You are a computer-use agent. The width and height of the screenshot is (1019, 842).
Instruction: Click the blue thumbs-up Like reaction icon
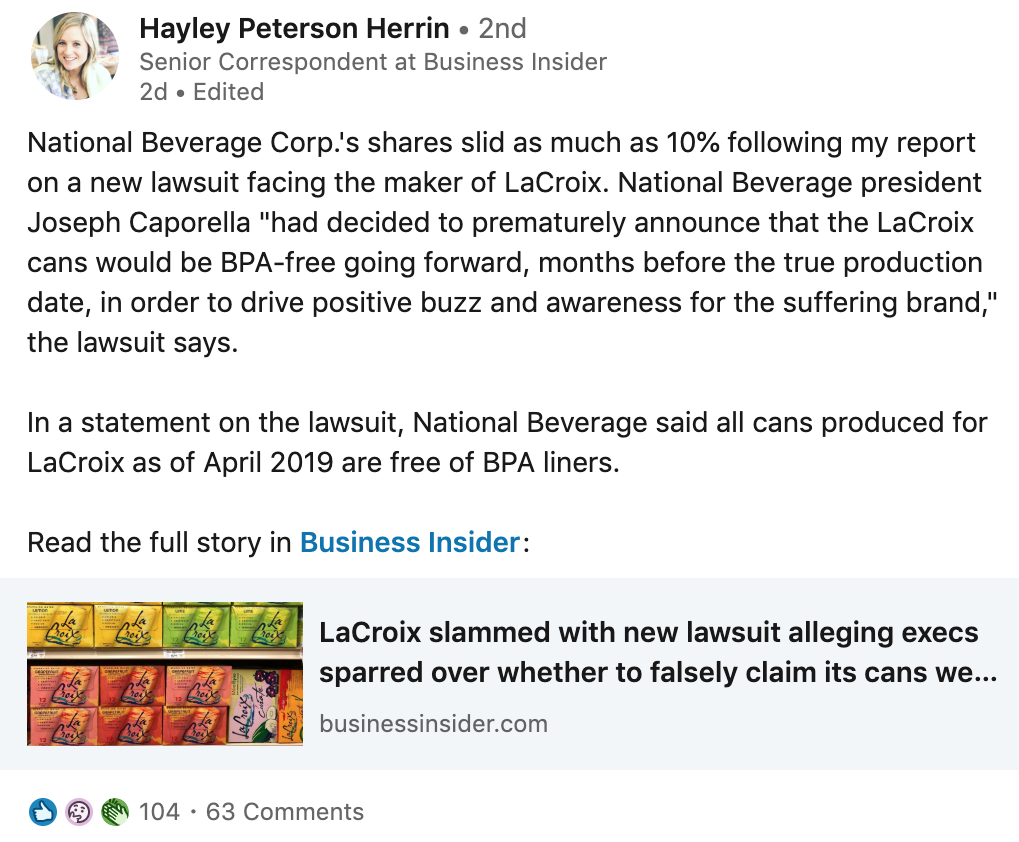point(42,812)
